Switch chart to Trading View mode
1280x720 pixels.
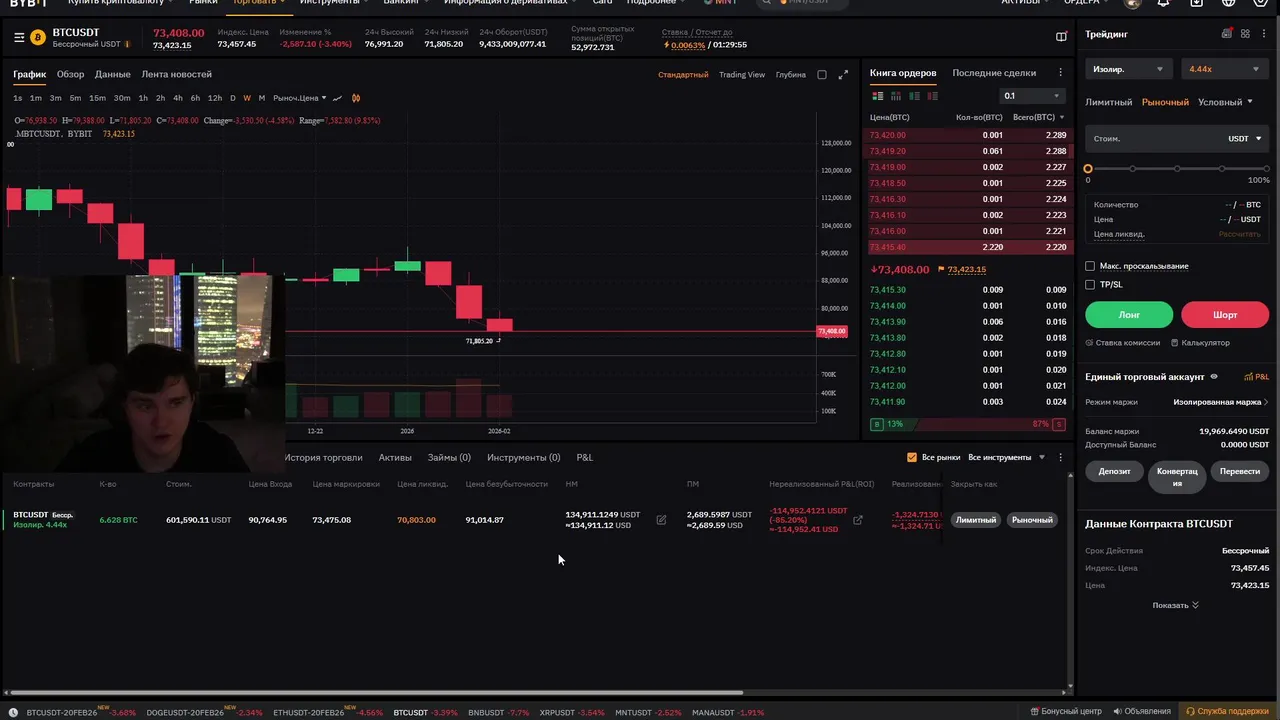coord(742,75)
